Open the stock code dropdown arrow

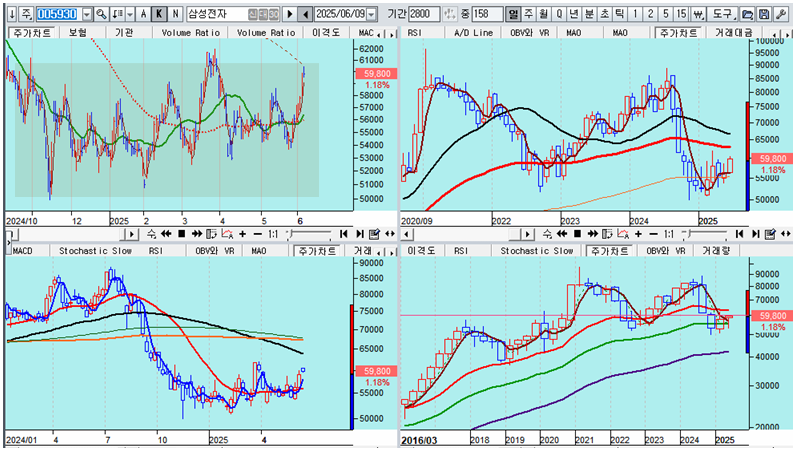coord(86,14)
